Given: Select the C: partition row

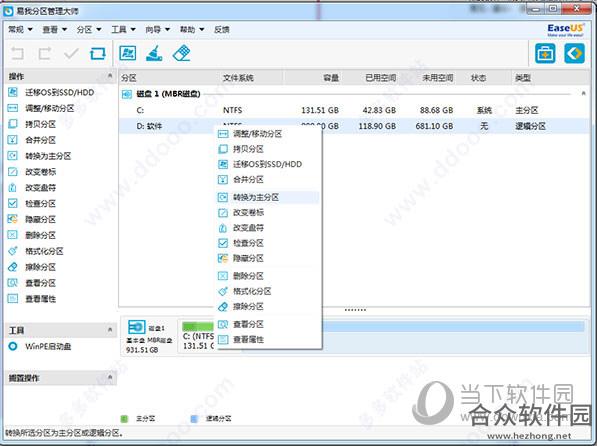Looking at the screenshot, I should point(354,110).
